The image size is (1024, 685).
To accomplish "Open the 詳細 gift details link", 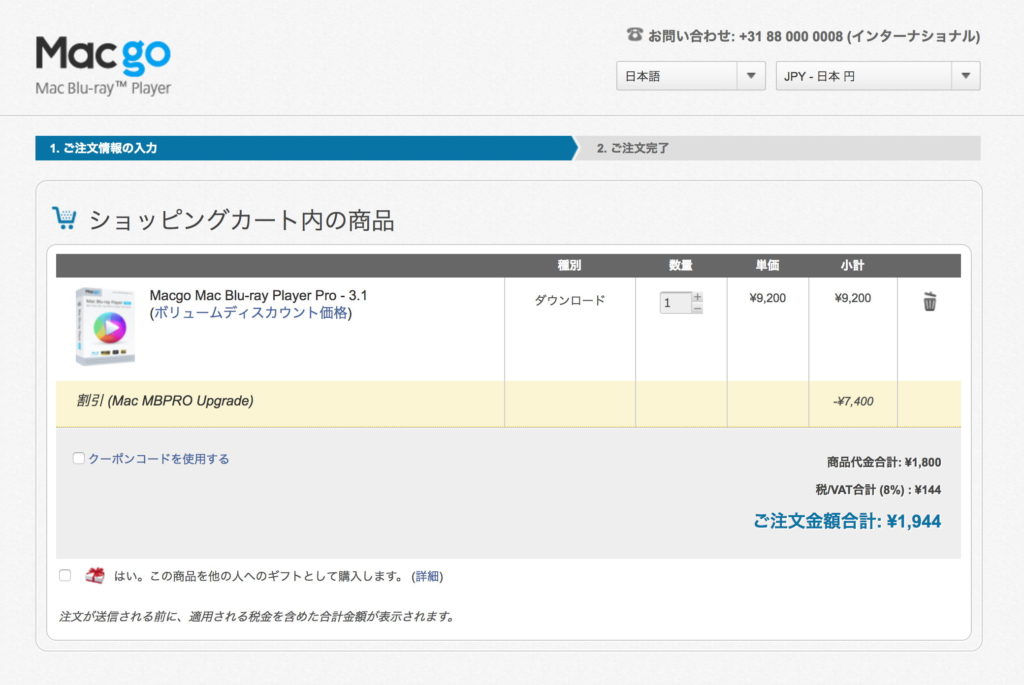I will coord(427,576).
